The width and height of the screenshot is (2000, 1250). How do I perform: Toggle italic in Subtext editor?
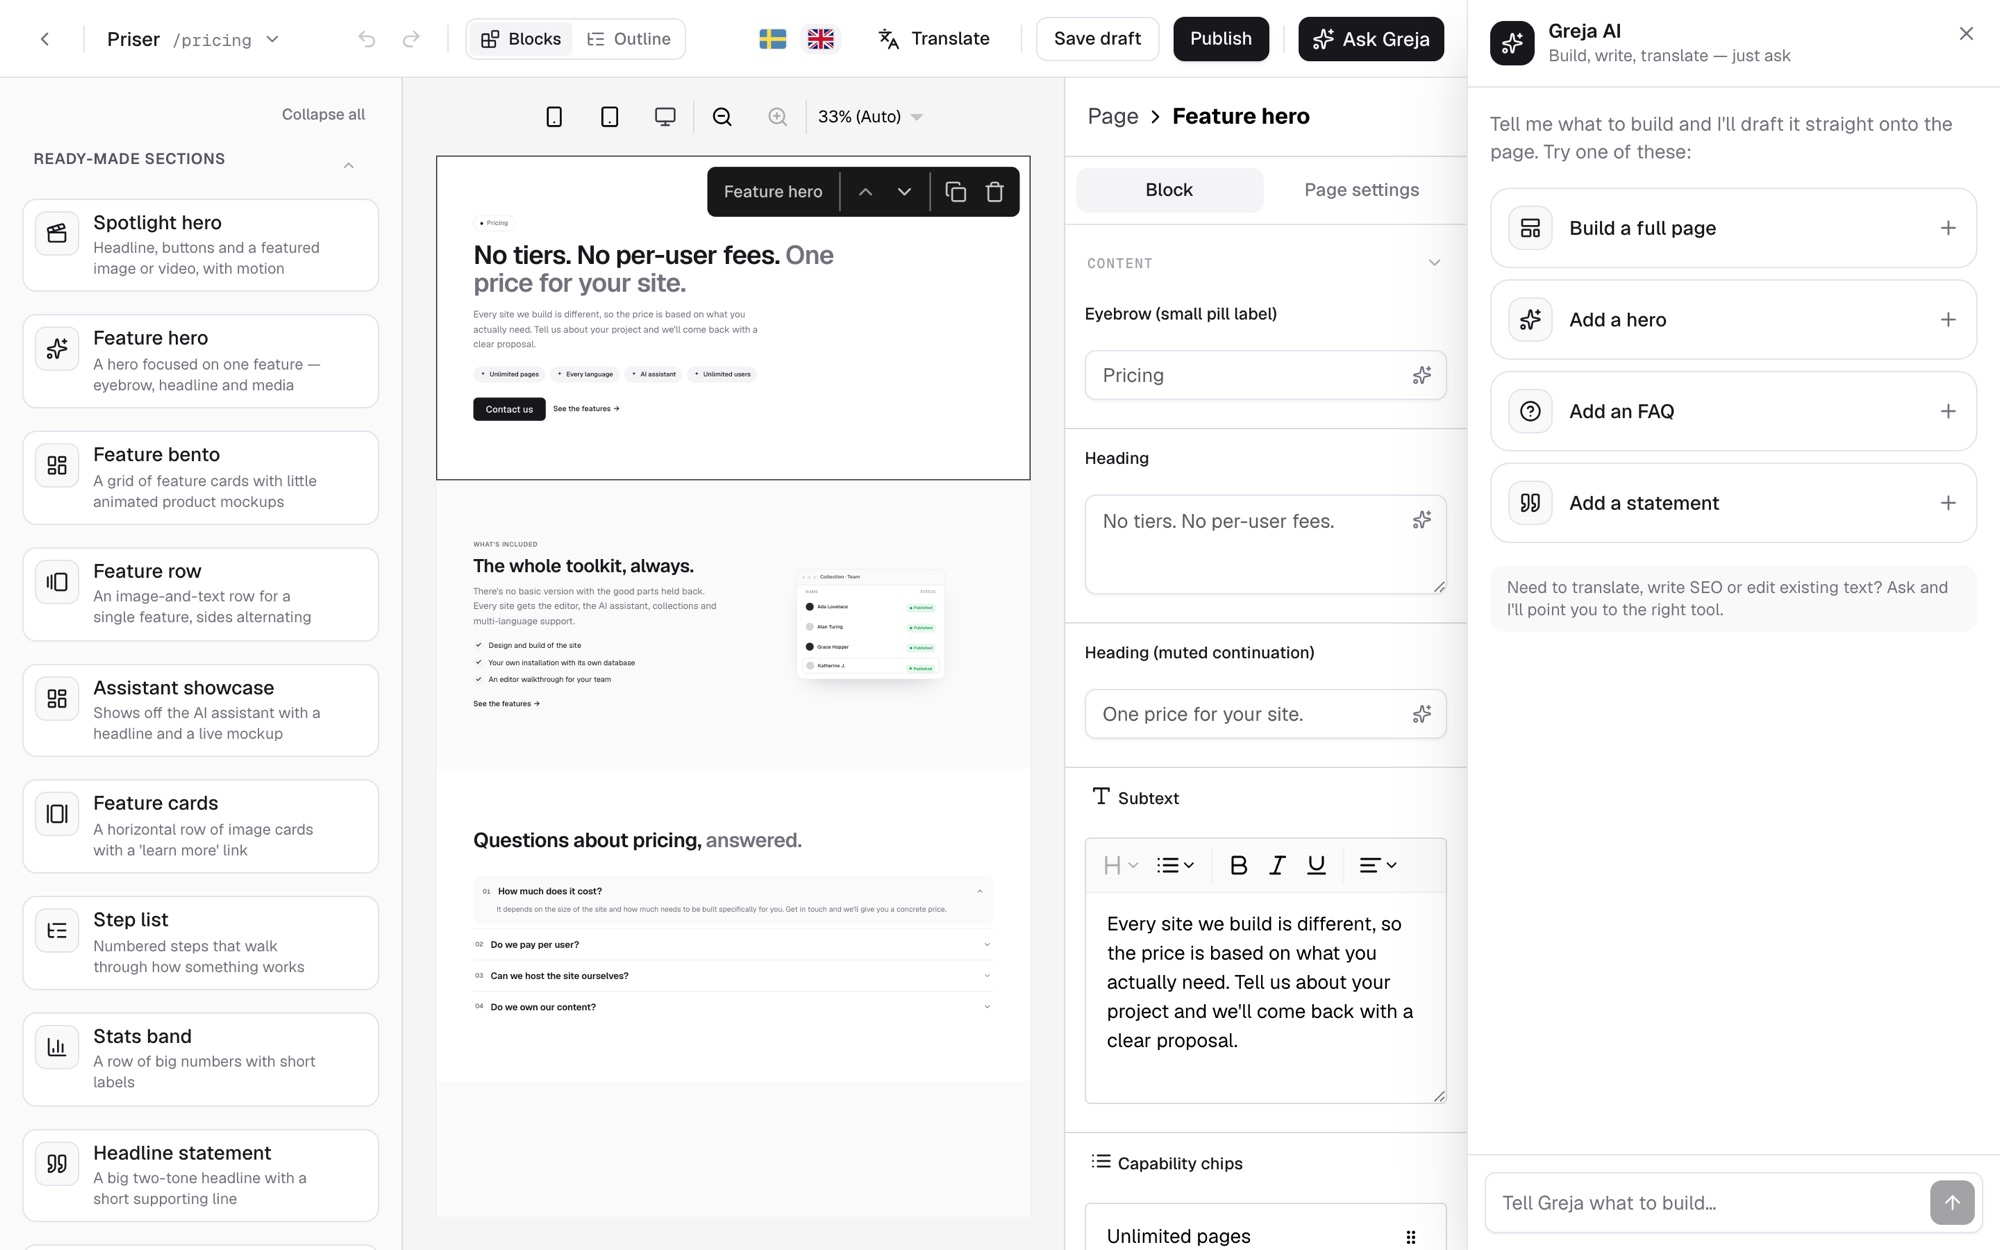[1277, 865]
